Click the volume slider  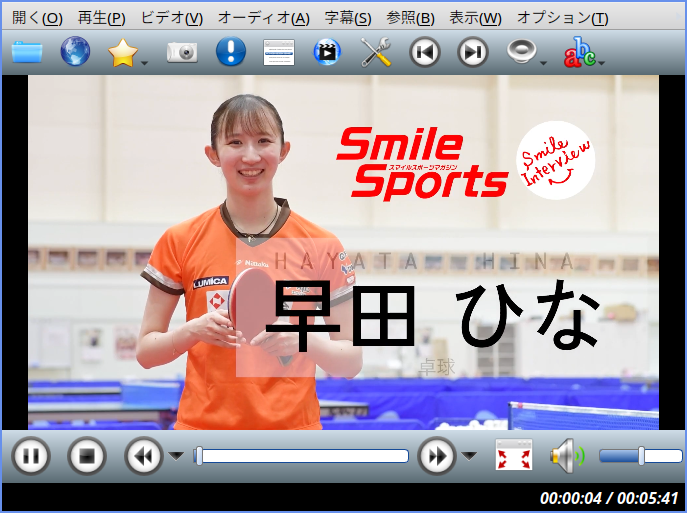(x=641, y=456)
